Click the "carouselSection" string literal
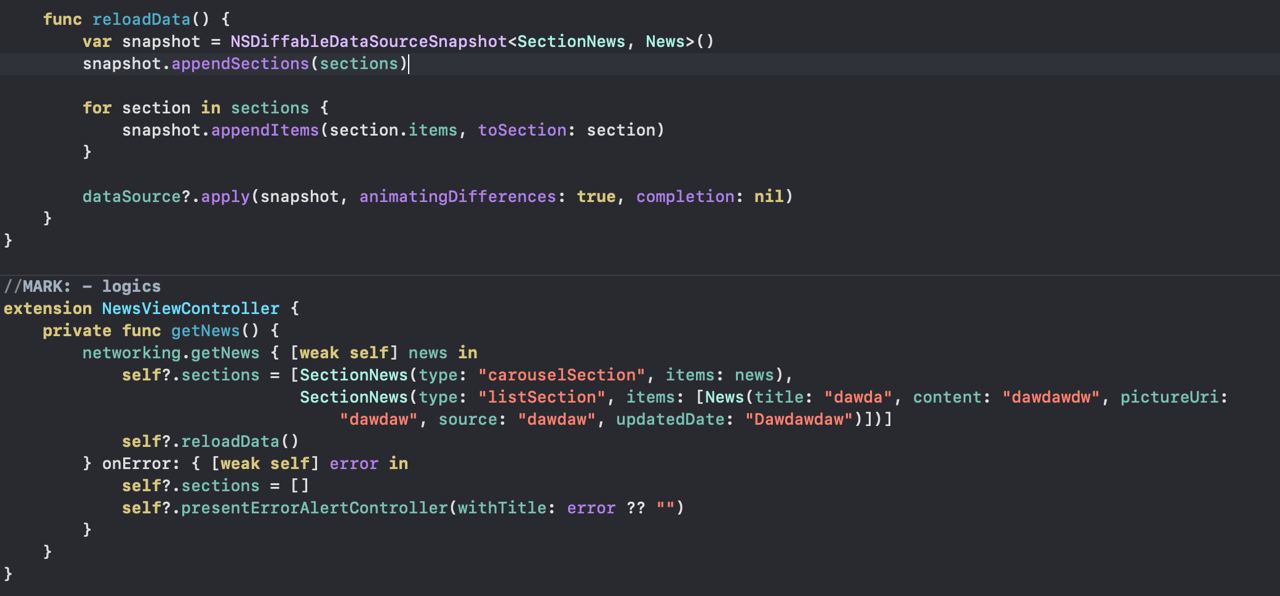Screen dimensions: 1280x596 click(562, 375)
